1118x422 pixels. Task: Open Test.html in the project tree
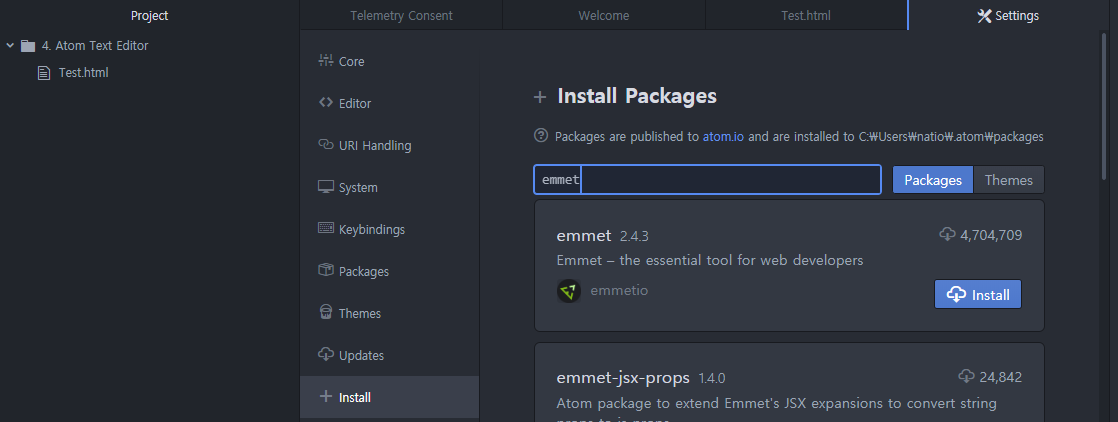[83, 73]
